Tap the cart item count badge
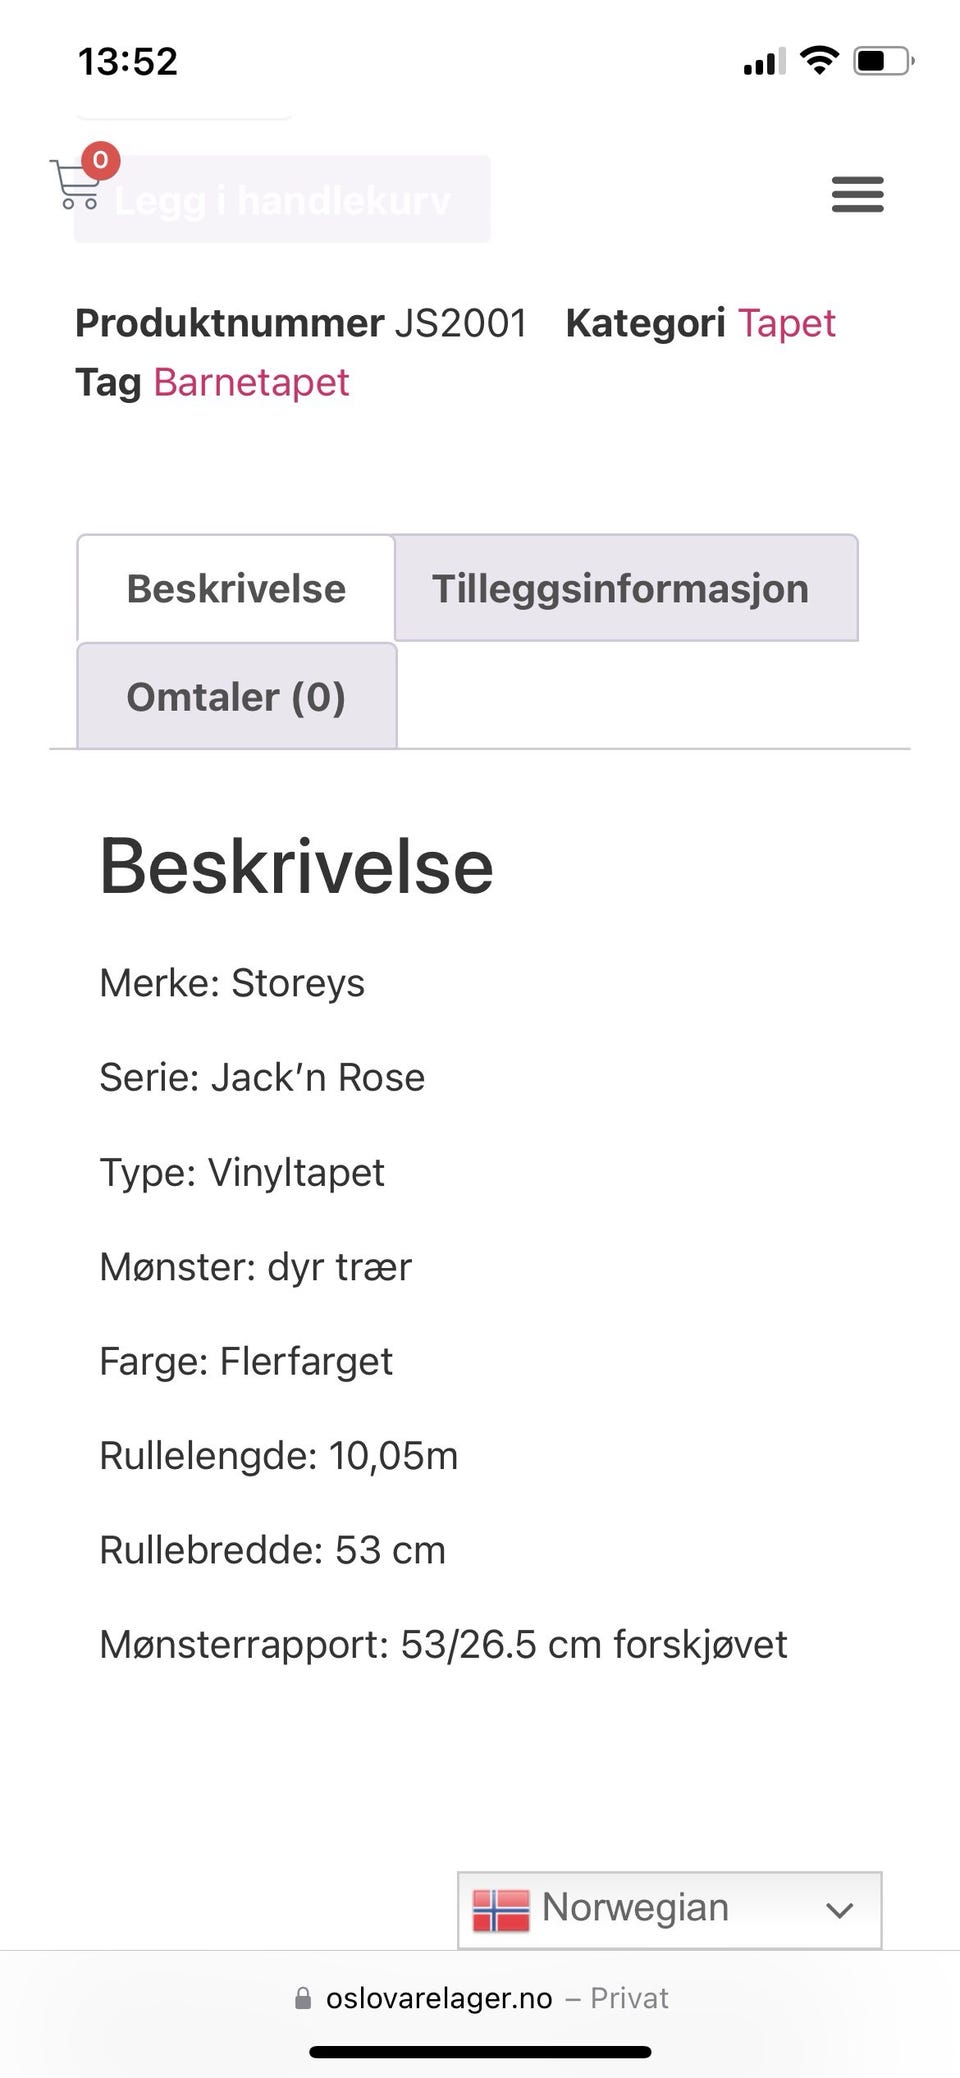Image resolution: width=960 pixels, height=2078 pixels. (100, 158)
